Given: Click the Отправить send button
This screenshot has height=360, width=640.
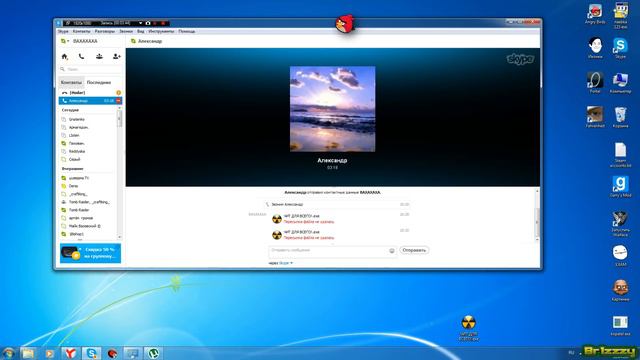Looking at the screenshot, I should tap(414, 250).
